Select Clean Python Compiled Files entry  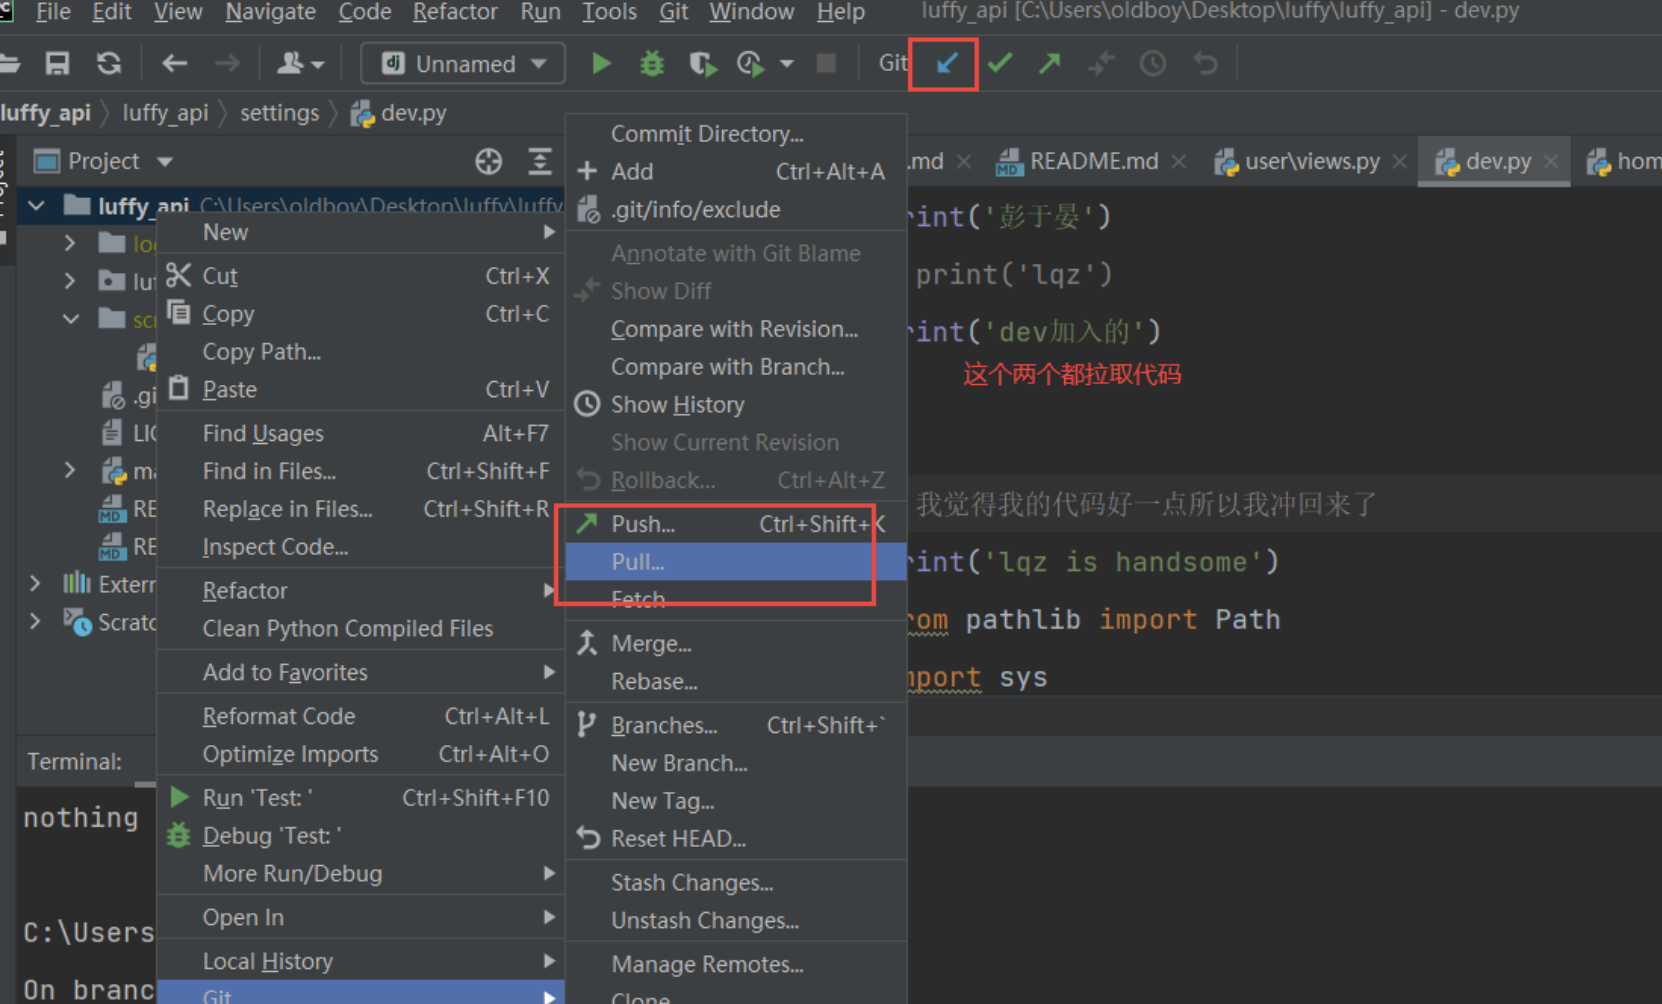[361, 628]
